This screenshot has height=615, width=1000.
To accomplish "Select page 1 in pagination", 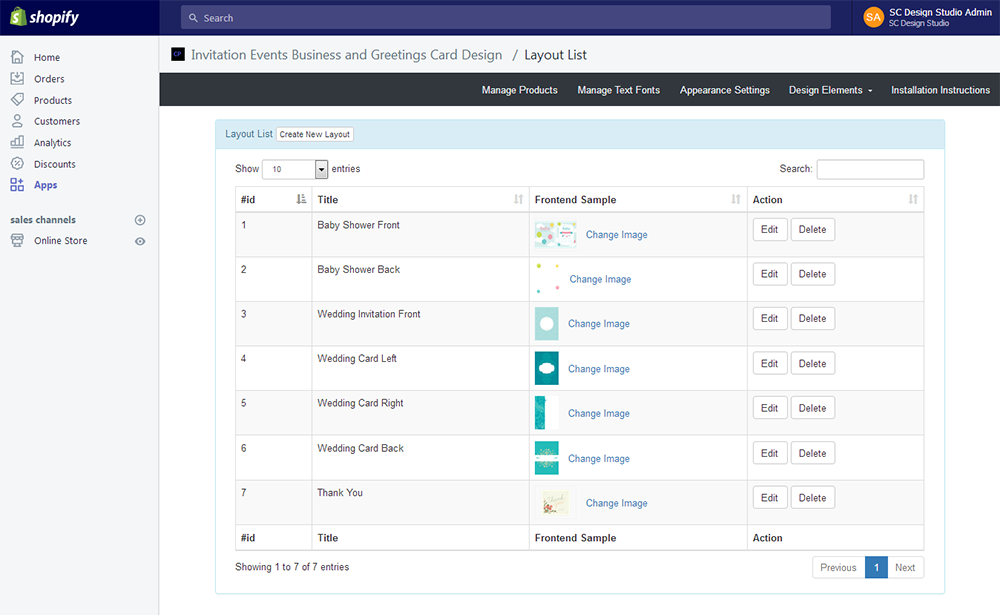I will 876,567.
